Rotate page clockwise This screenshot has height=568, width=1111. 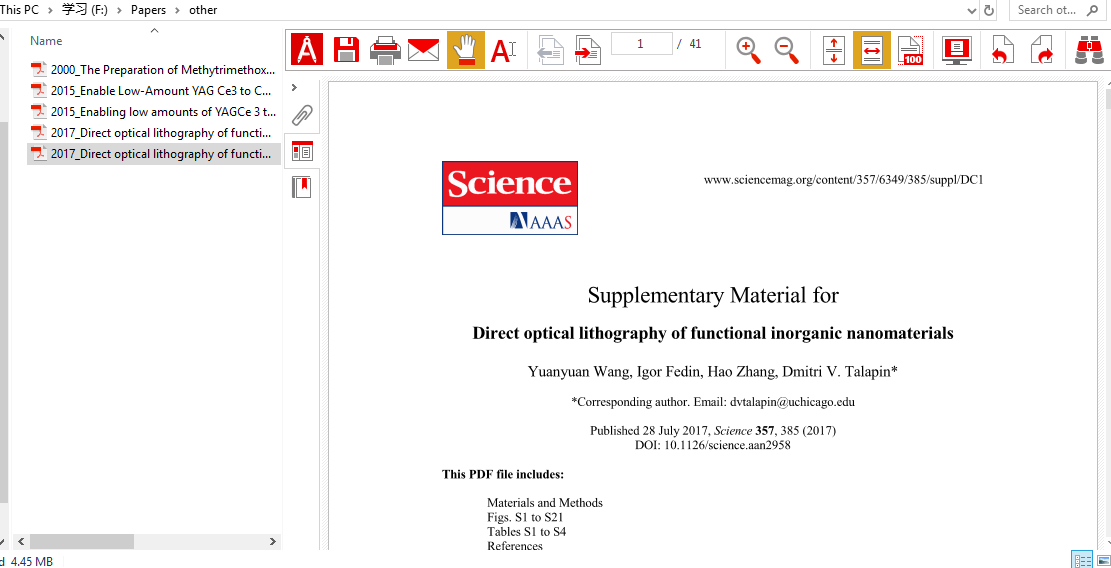tap(1042, 50)
